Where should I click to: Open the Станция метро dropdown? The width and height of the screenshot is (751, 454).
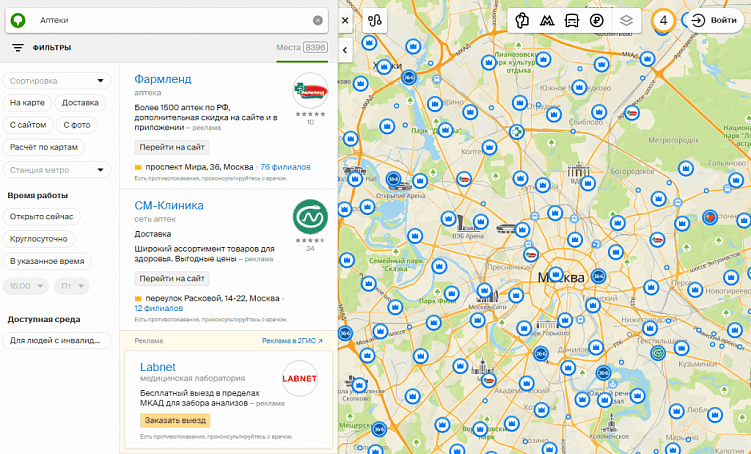pos(57,170)
